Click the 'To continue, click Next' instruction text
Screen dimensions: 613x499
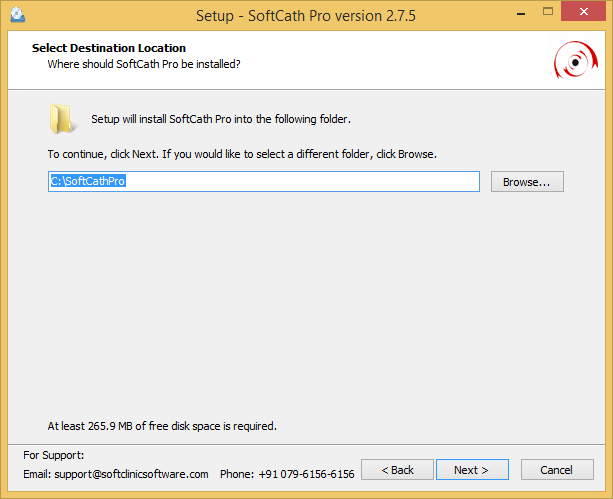[242, 155]
